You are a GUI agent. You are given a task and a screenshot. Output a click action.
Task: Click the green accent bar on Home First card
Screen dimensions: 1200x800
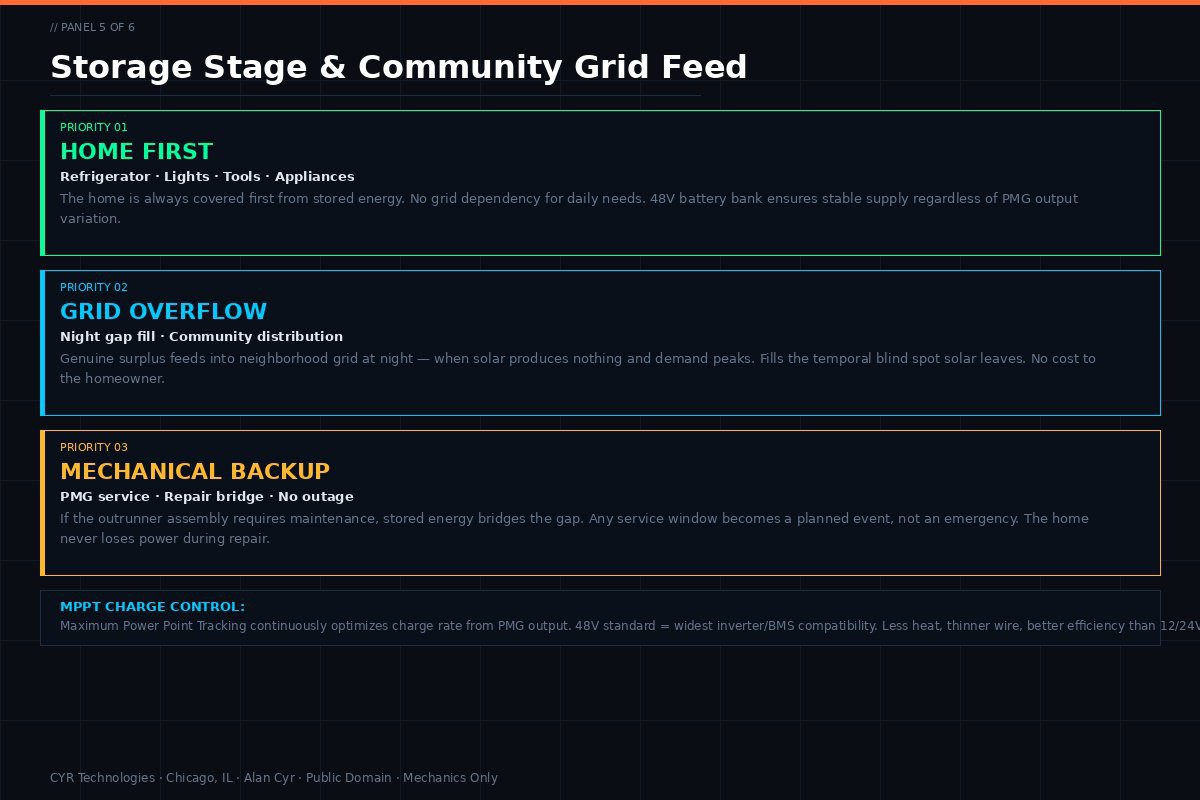tap(43, 183)
